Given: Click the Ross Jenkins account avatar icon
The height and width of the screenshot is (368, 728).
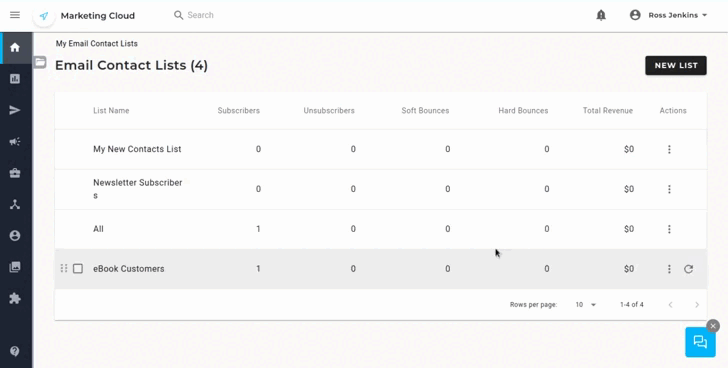Looking at the screenshot, I should pyautogui.click(x=635, y=15).
